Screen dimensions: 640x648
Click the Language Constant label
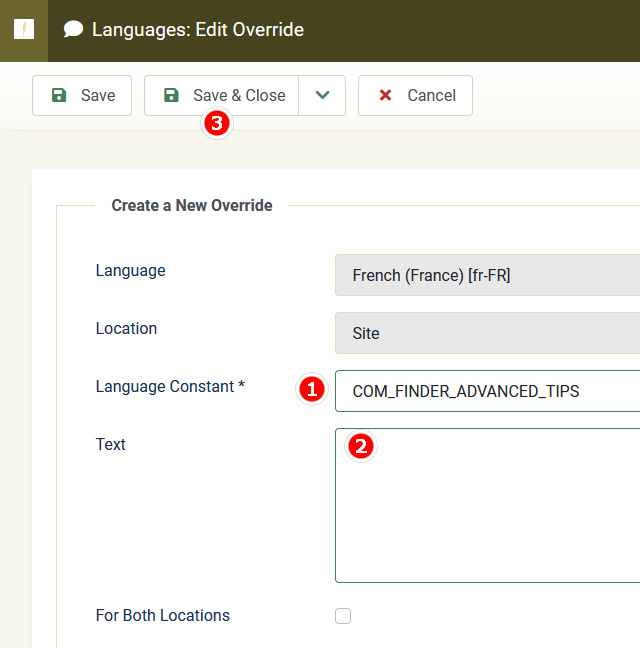coord(170,386)
